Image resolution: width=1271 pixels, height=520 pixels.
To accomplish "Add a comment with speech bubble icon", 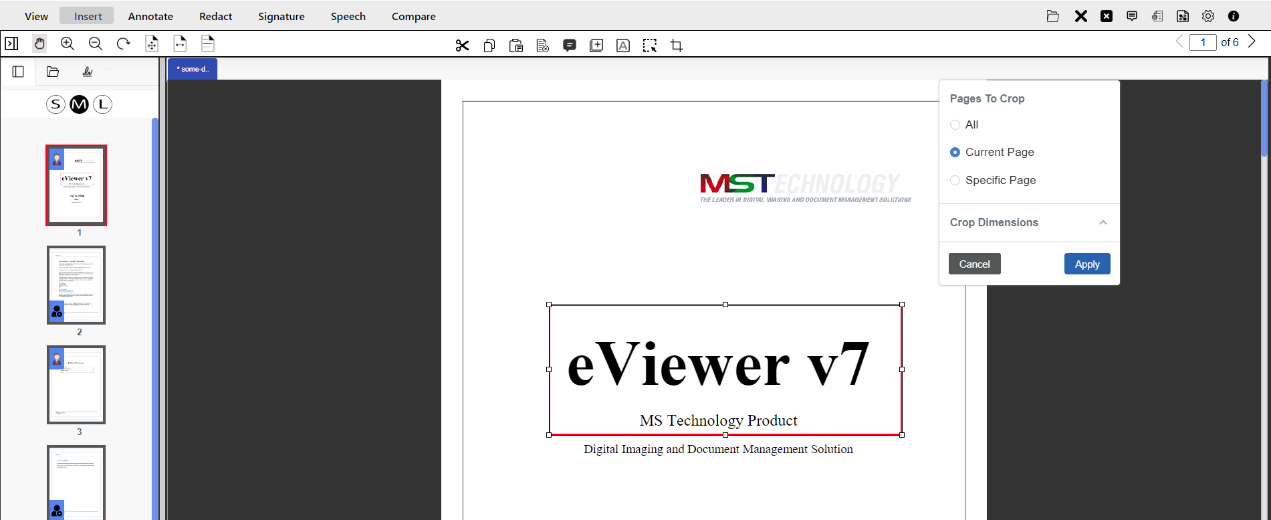I will click(x=570, y=45).
